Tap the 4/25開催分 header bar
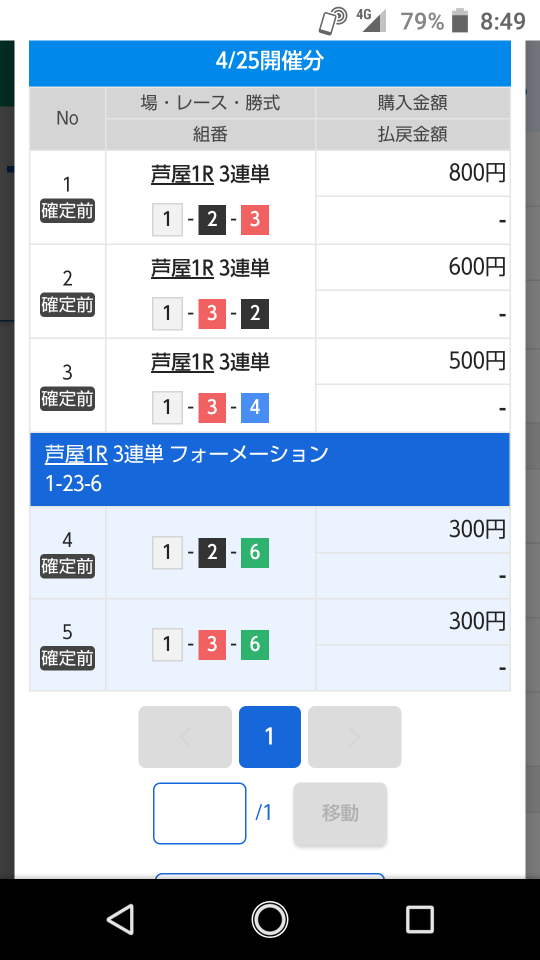 point(269,61)
